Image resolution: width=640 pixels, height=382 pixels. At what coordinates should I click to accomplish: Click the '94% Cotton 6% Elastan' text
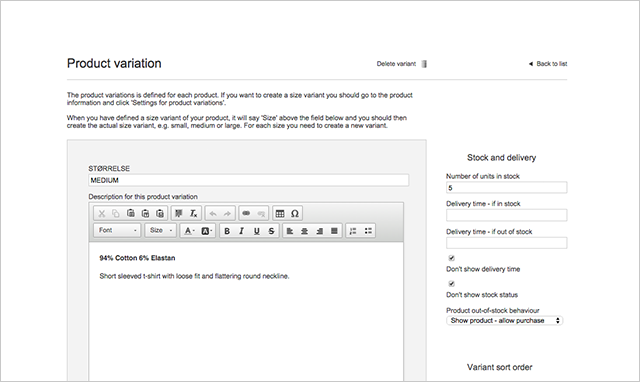coord(137,258)
